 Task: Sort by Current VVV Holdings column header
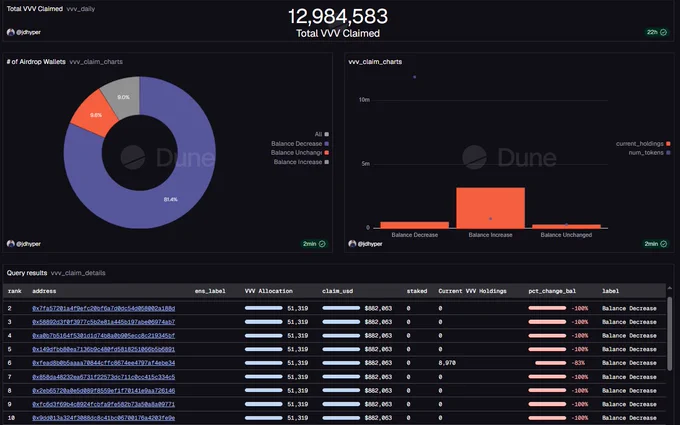[x=472, y=291]
